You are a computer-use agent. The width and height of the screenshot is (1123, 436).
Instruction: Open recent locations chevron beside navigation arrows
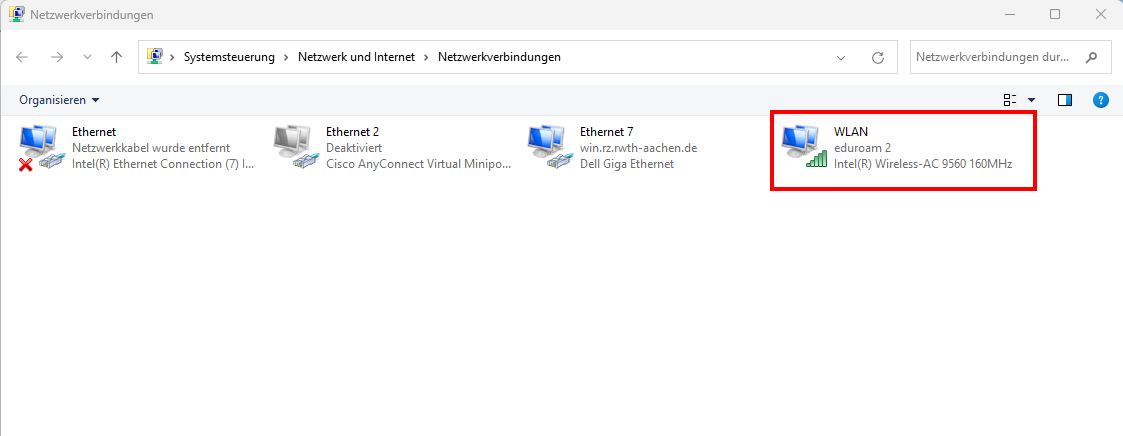click(87, 57)
